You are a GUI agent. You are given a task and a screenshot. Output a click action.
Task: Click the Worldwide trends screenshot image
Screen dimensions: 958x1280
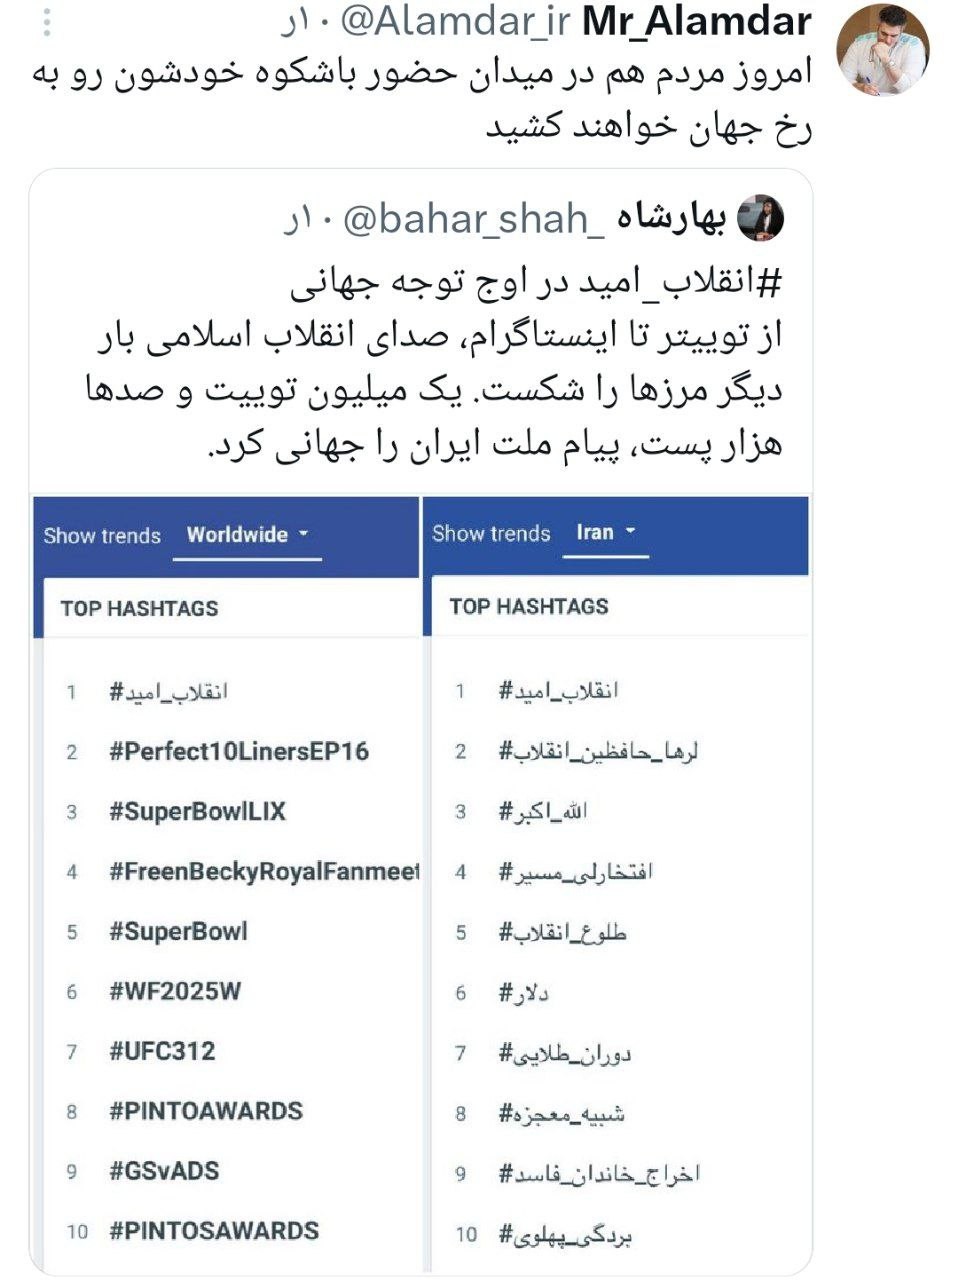[227, 885]
